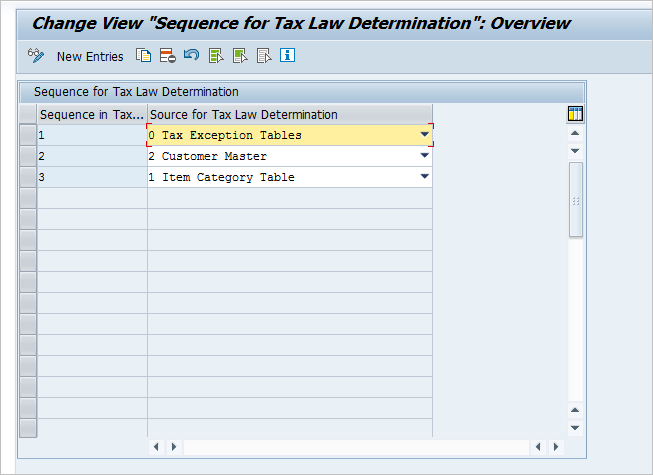This screenshot has height=475, width=653.
Task: Click bottom down arrow of vertical scrollbar
Action: [575, 428]
